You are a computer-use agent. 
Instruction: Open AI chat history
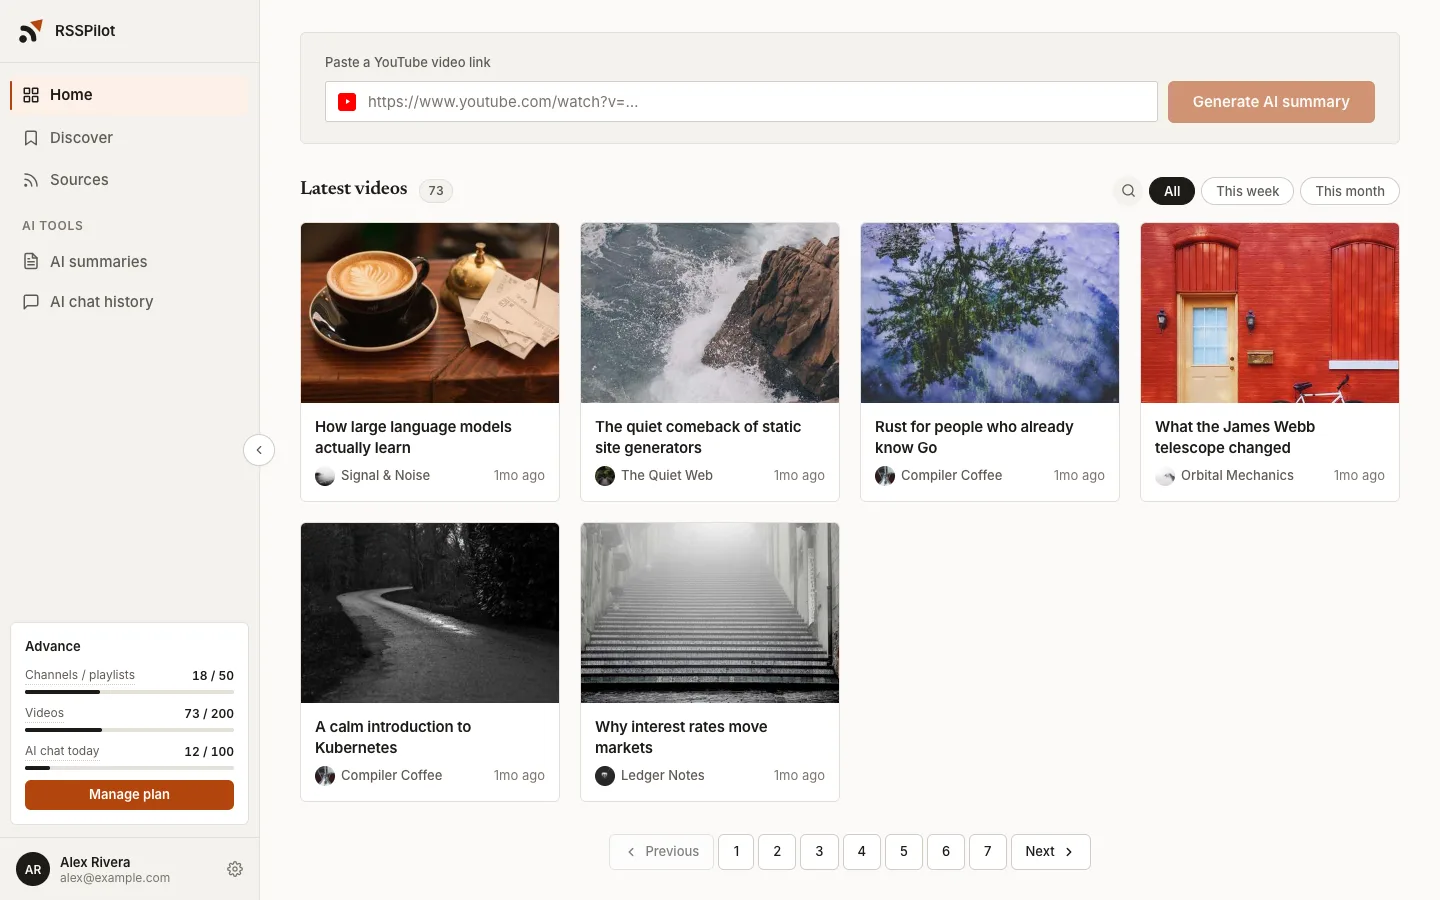point(129,302)
